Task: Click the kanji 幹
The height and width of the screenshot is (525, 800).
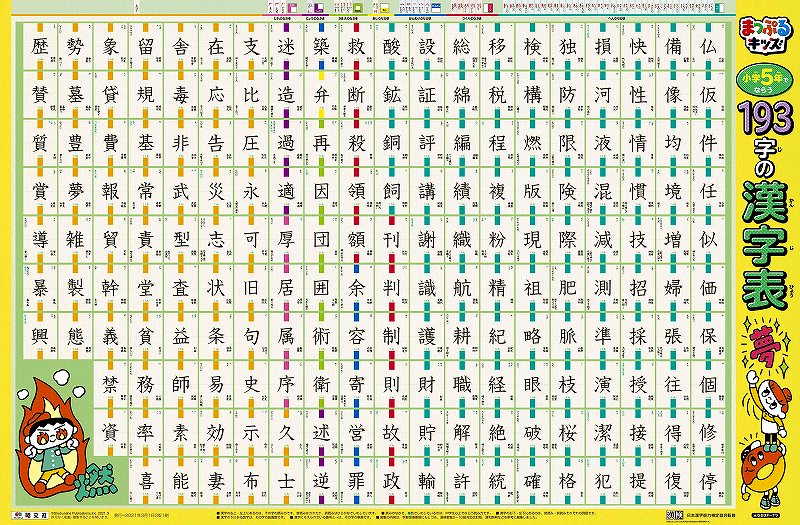Action: click(x=110, y=288)
